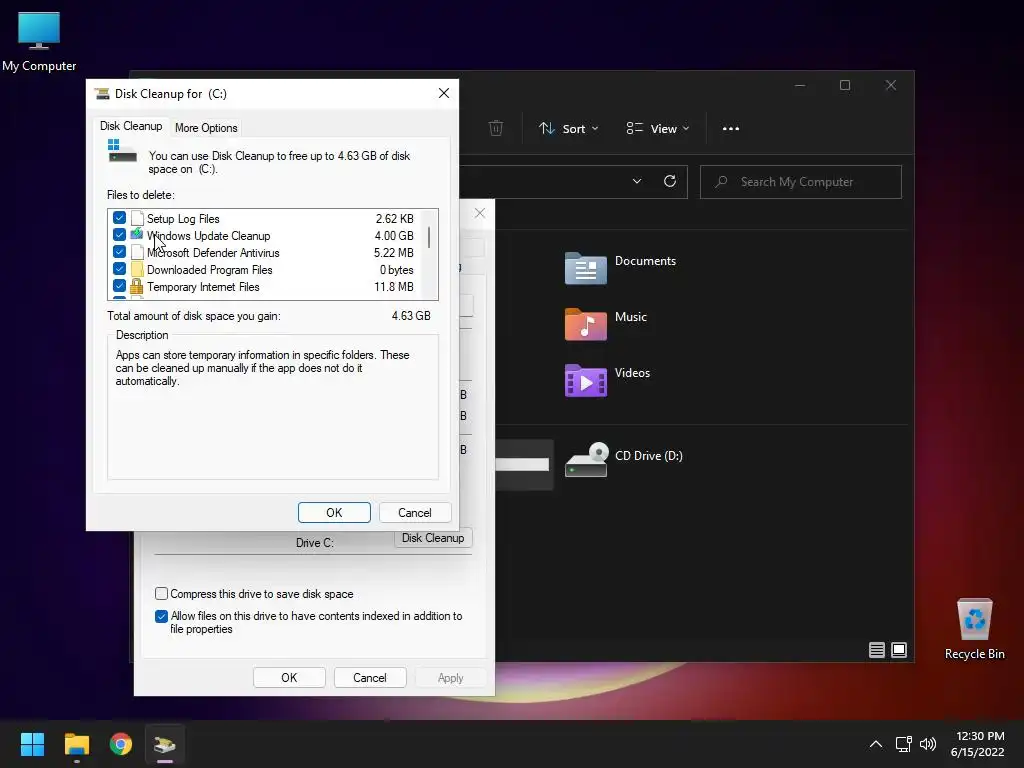Open the three-dot more options menu
The image size is (1024, 768).
pos(731,129)
